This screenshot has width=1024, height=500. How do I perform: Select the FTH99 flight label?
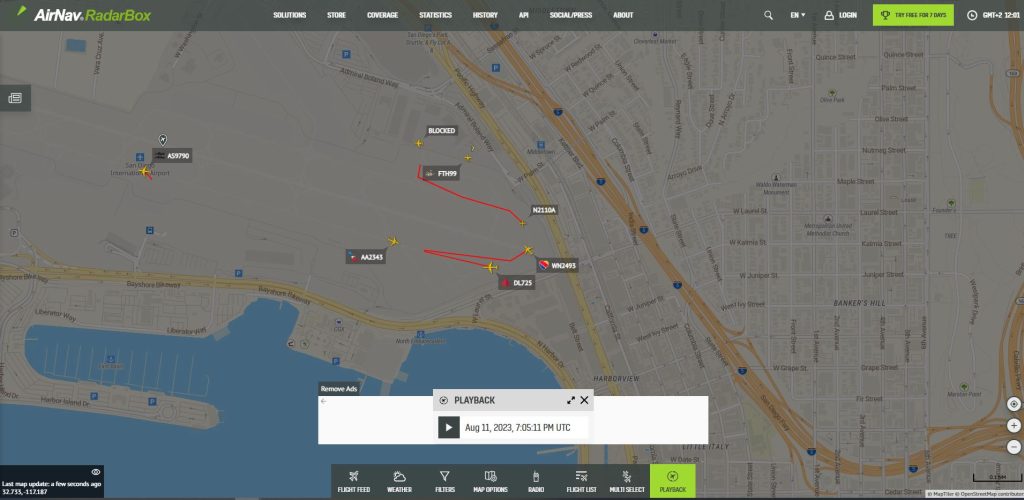[441, 173]
